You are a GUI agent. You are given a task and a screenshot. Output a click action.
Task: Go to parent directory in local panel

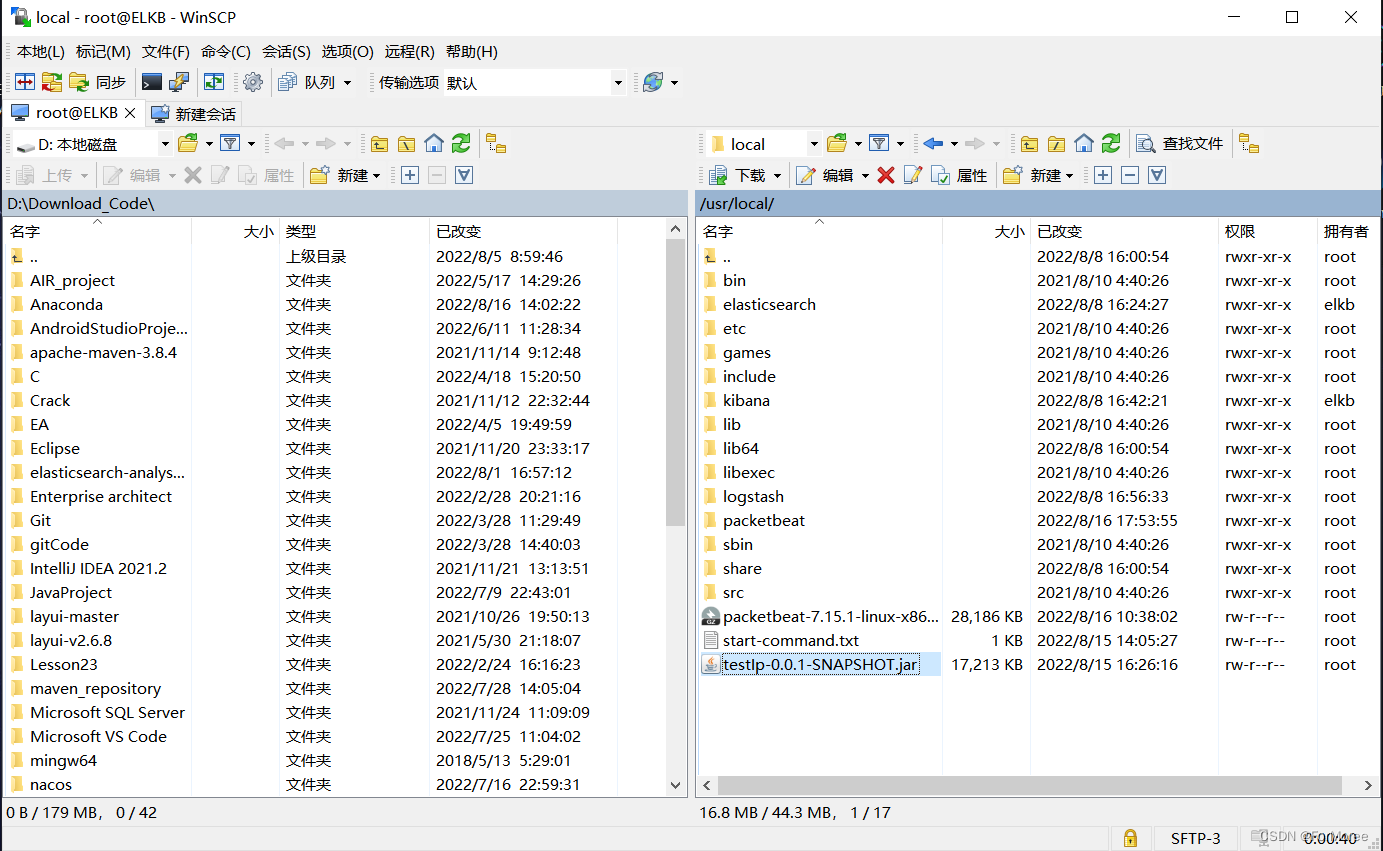379,143
